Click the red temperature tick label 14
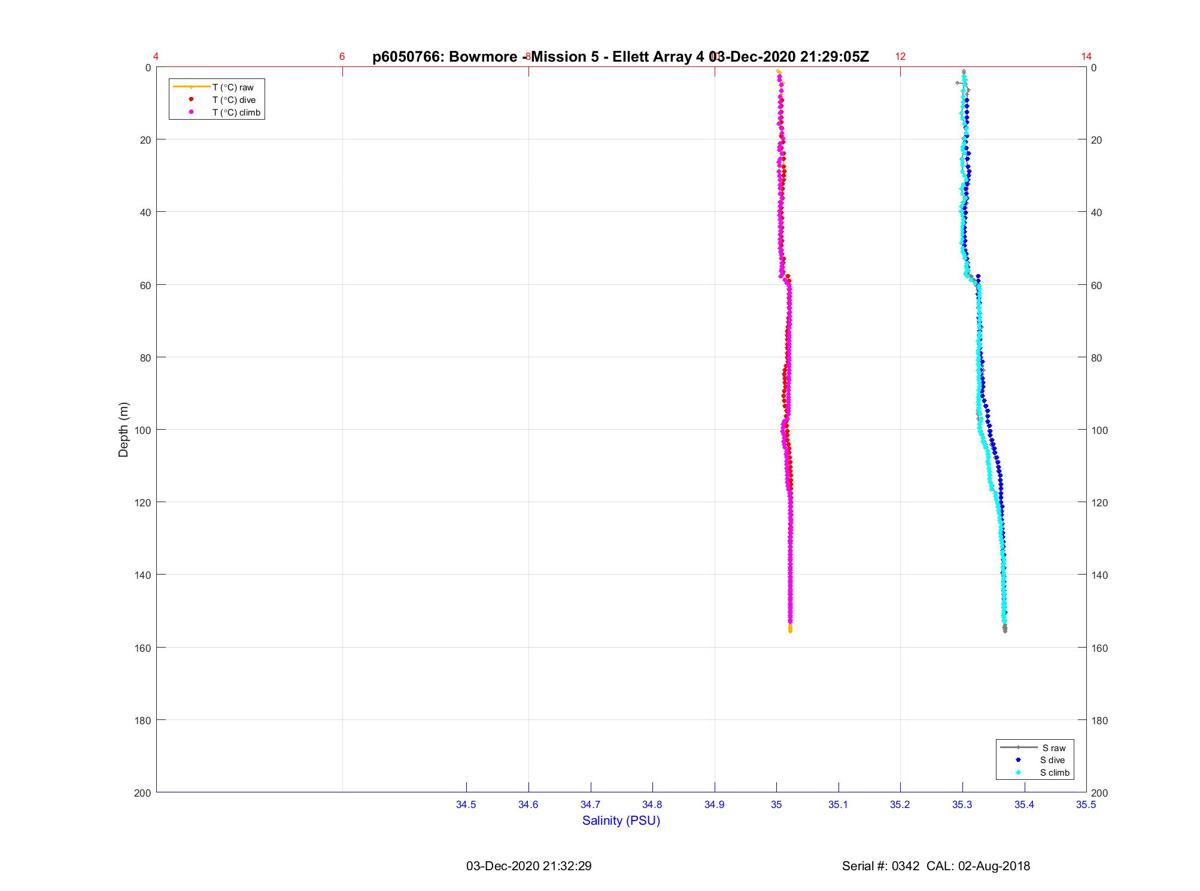The height and width of the screenshot is (891, 1200). (x=1086, y=57)
